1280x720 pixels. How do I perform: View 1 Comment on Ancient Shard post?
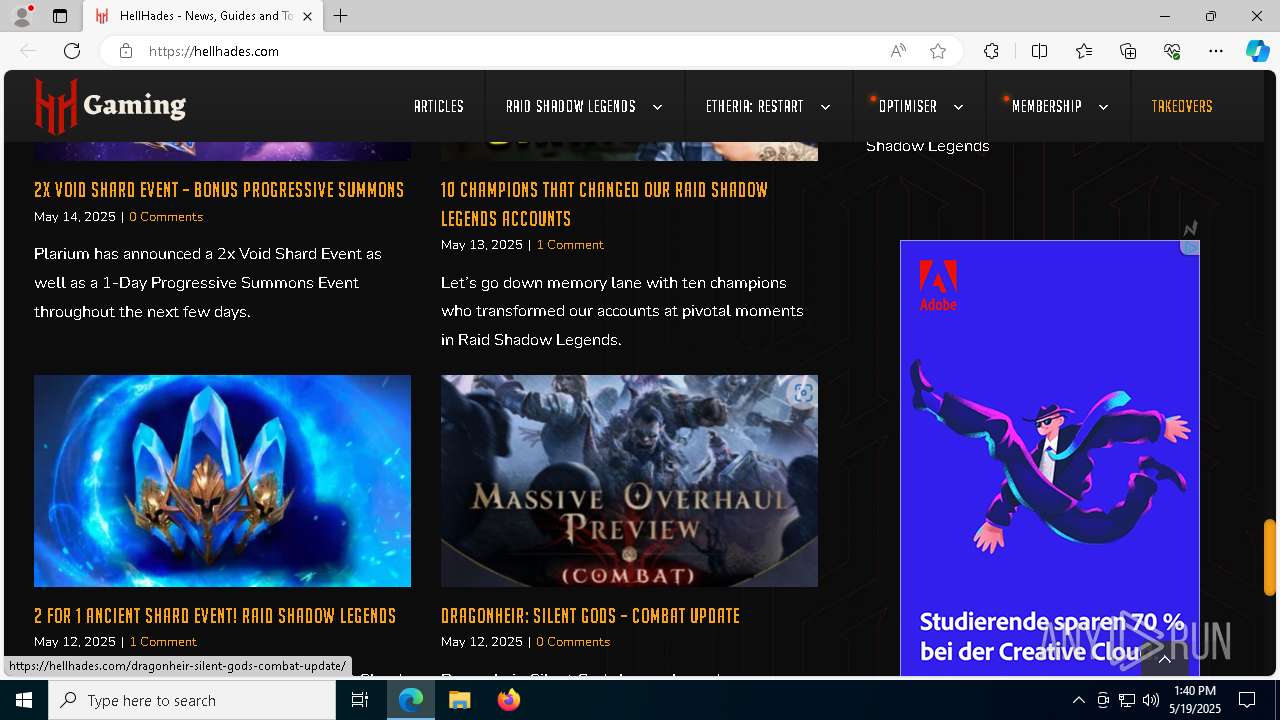point(163,642)
